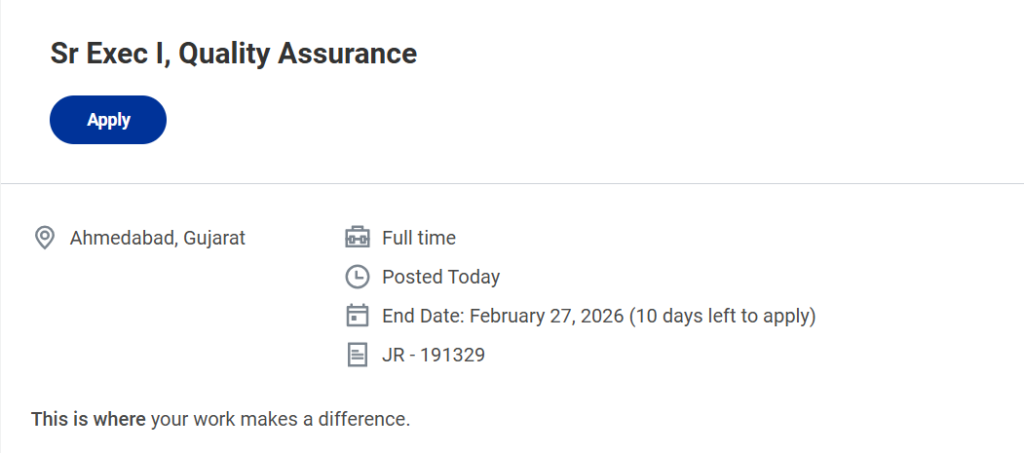
Task: Click the job requisition number JR - 191329
Action: [433, 354]
